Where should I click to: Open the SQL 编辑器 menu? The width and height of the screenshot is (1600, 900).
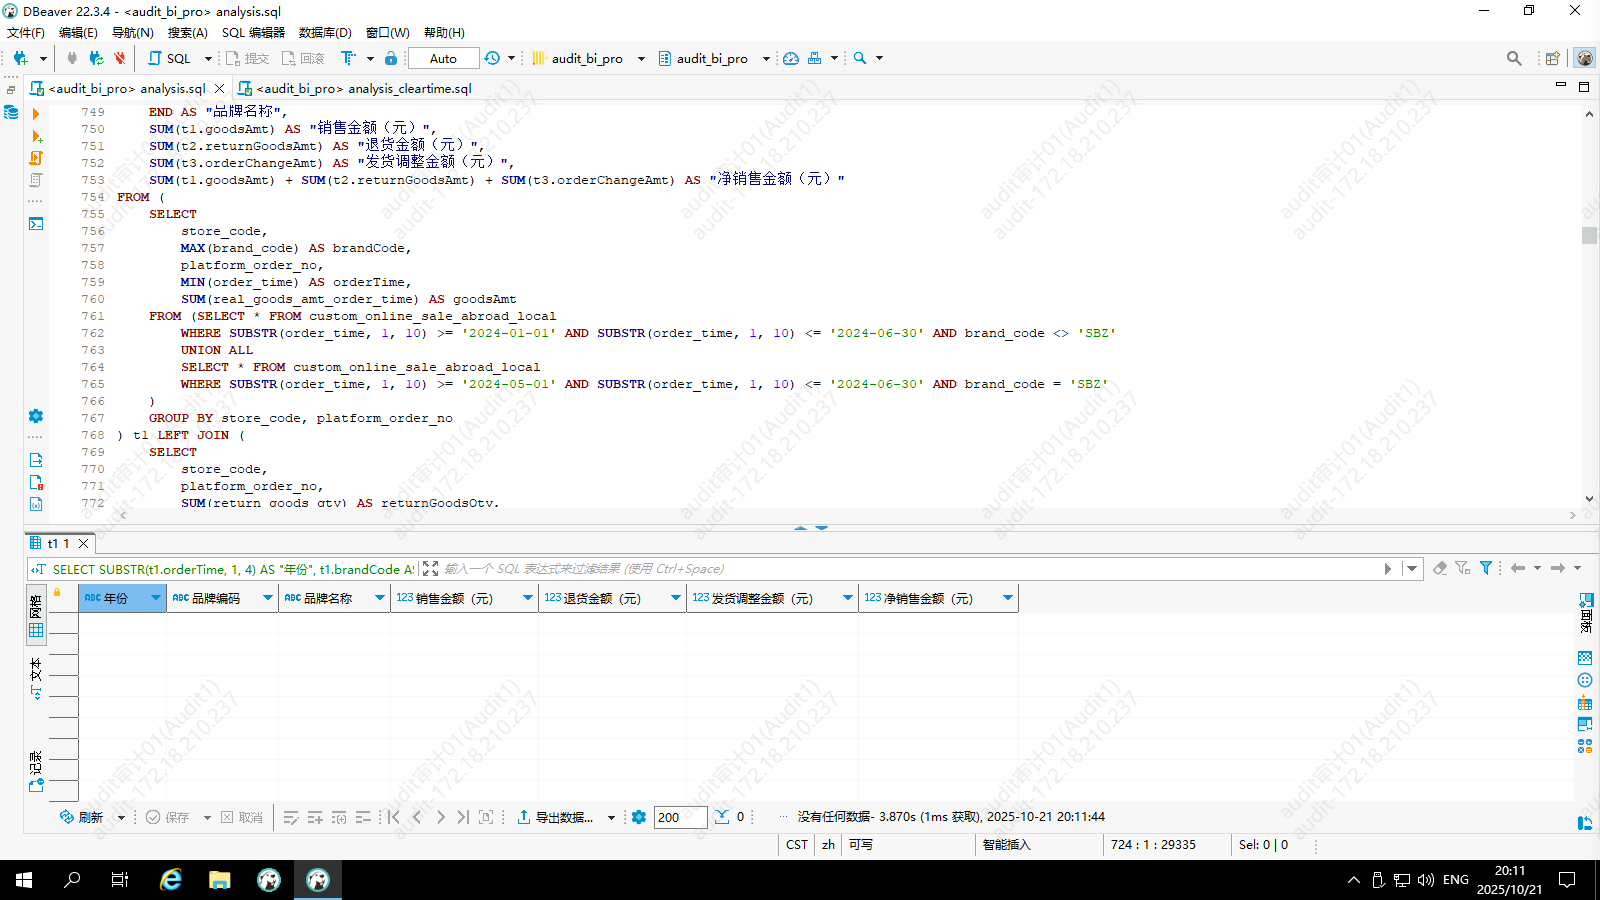click(253, 32)
